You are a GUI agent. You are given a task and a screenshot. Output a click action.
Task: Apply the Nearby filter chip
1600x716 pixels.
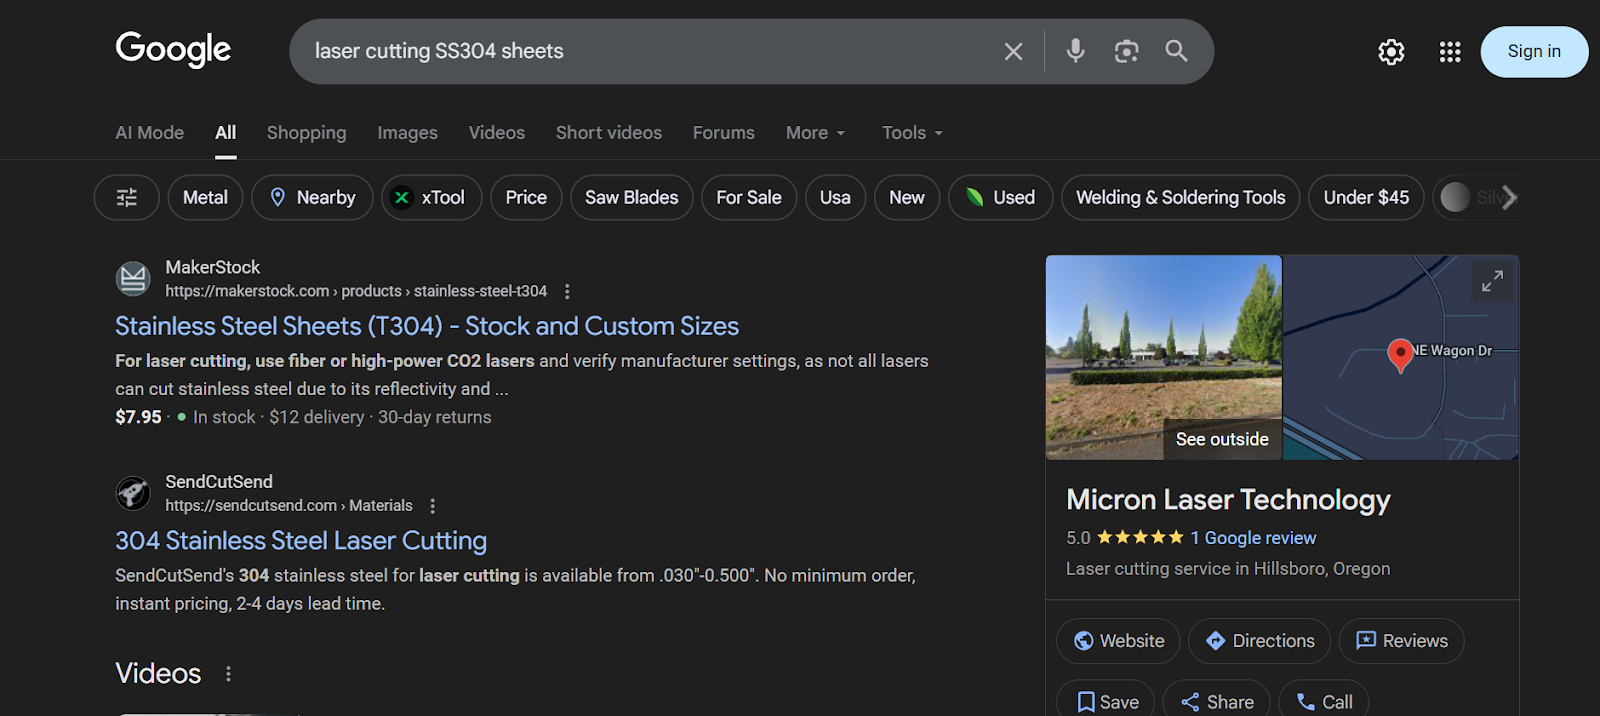pos(312,198)
